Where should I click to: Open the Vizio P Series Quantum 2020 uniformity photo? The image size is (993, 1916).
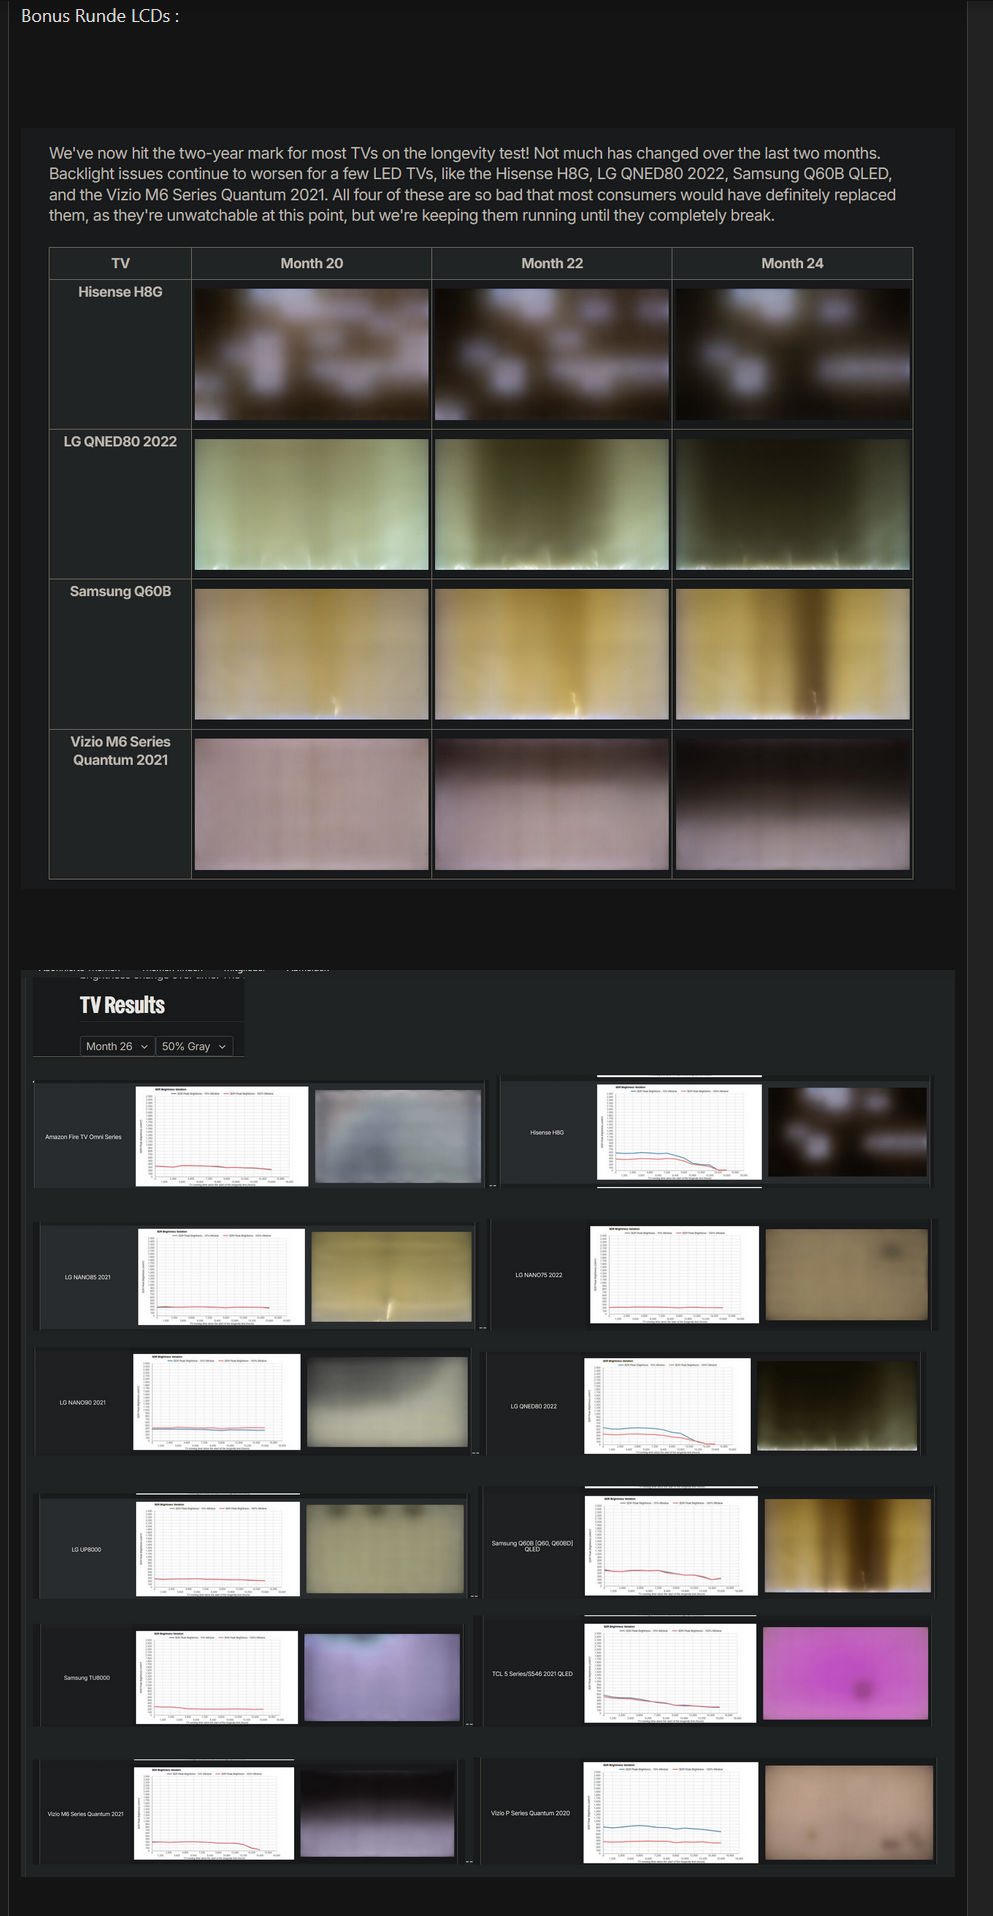pyautogui.click(x=849, y=1812)
